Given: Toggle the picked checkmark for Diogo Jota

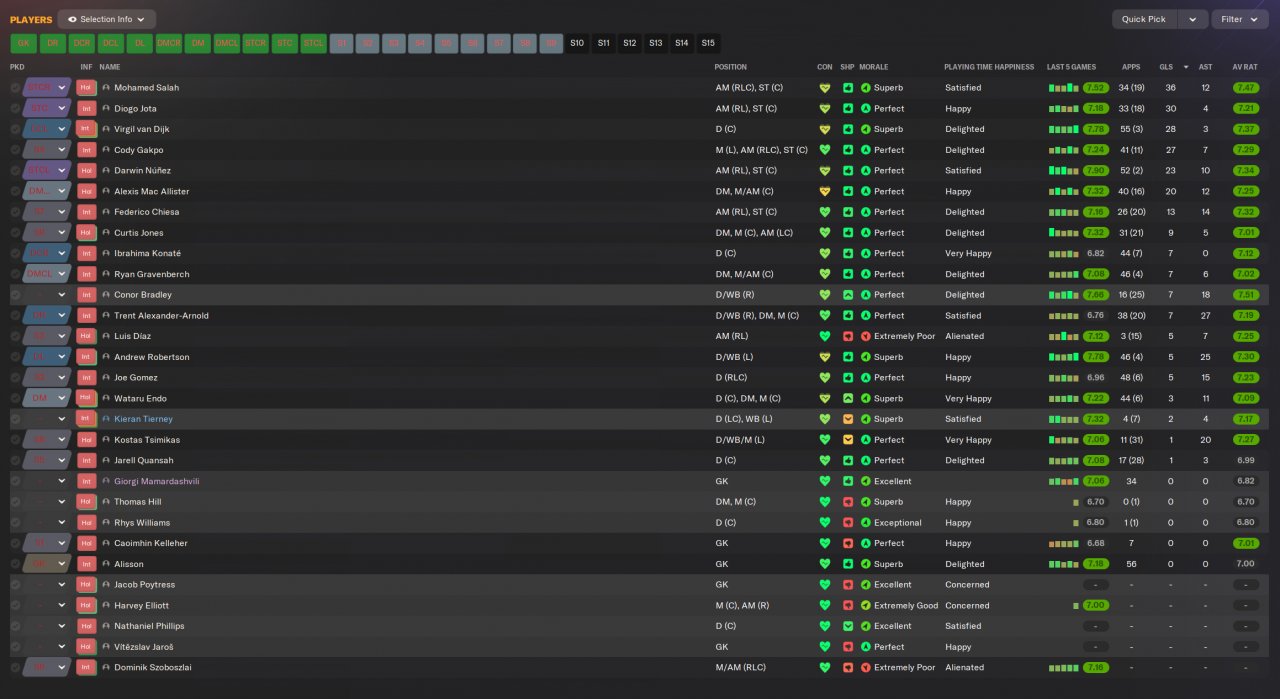Looking at the screenshot, I should [15, 108].
